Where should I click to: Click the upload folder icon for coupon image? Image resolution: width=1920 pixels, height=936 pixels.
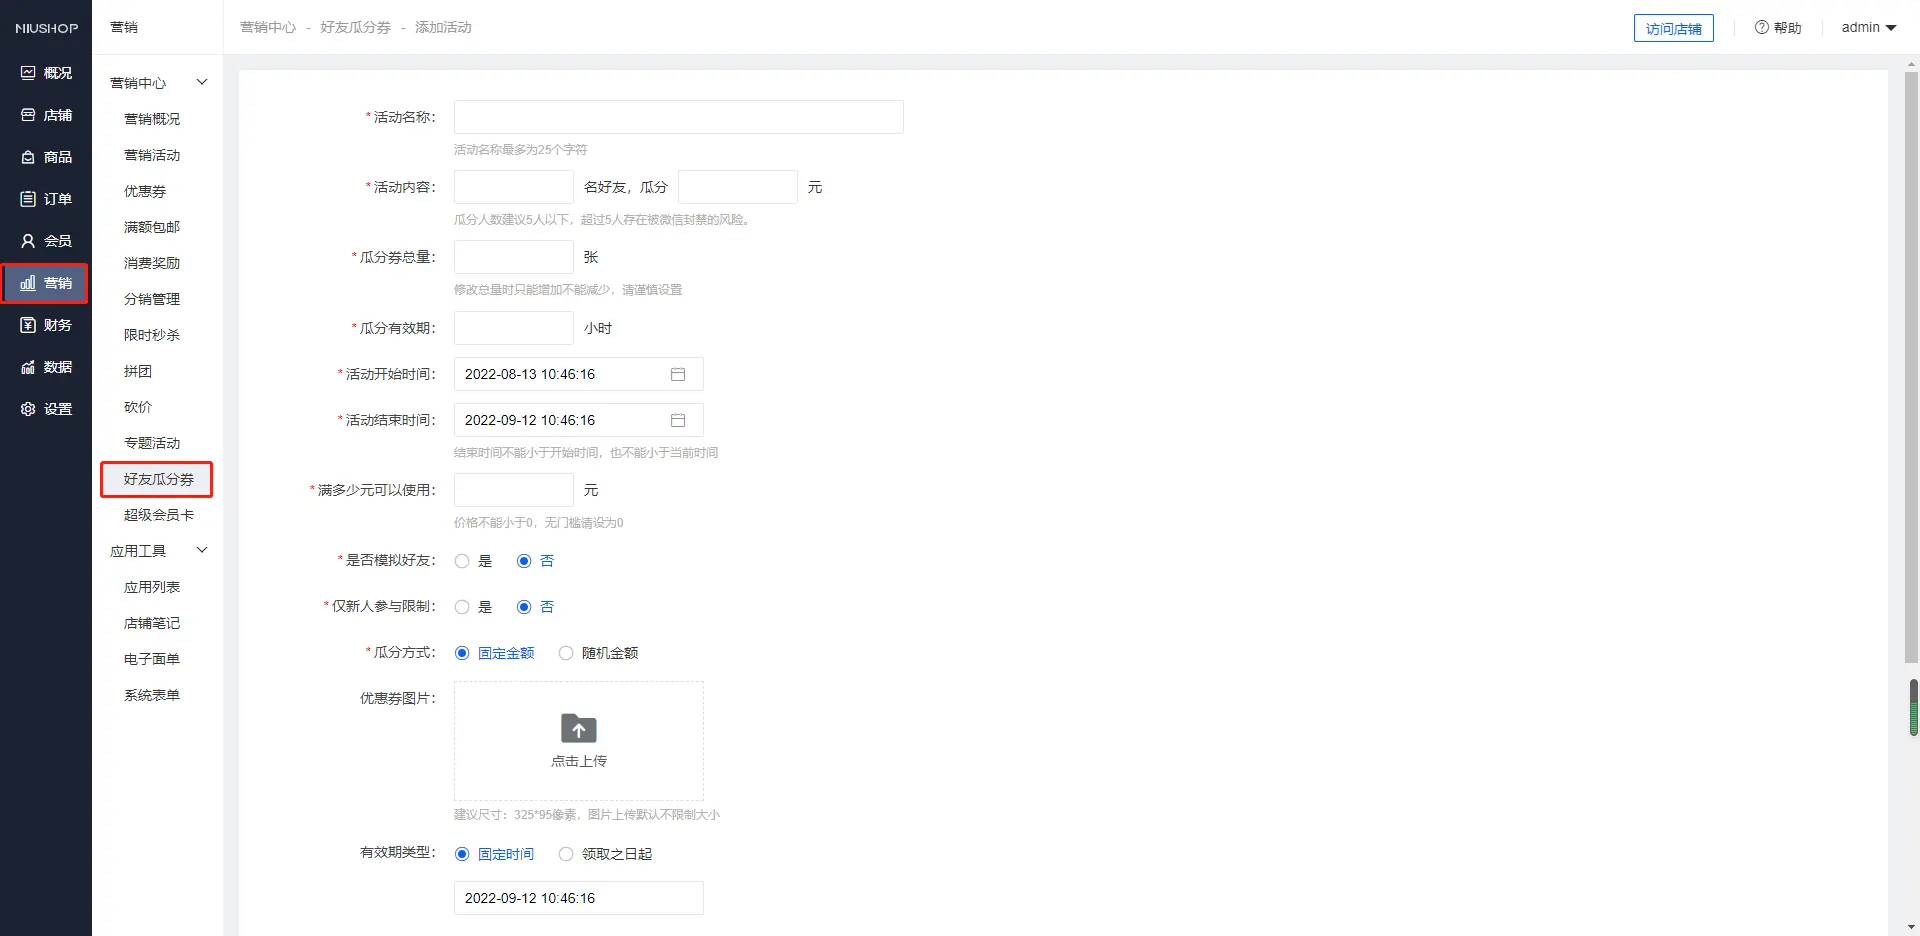(x=578, y=729)
